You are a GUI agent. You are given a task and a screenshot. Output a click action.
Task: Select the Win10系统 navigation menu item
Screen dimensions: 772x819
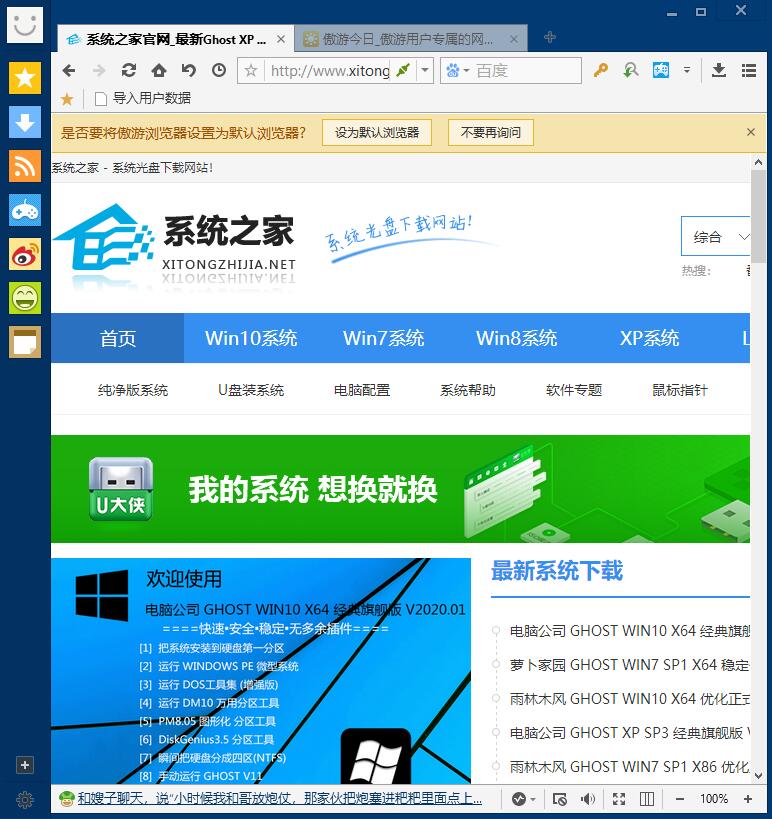[x=251, y=338]
